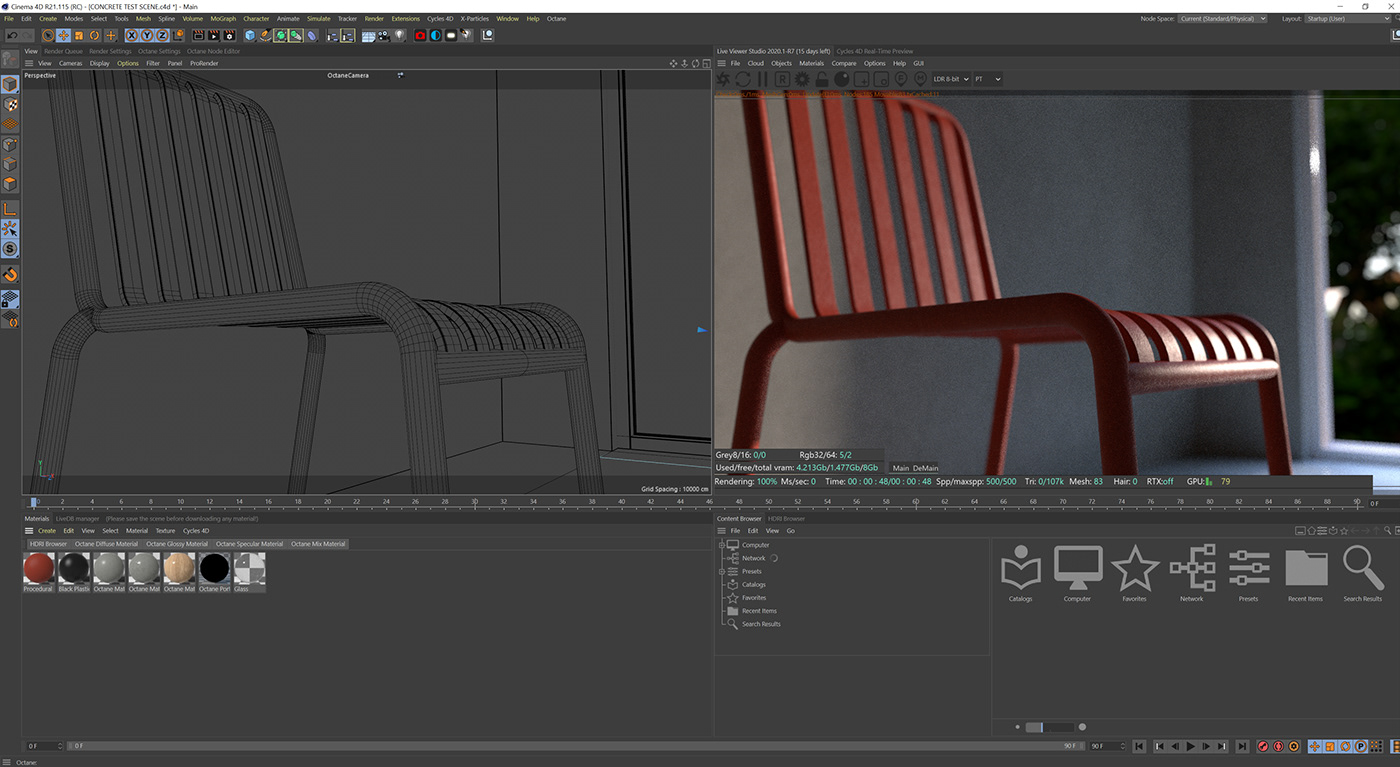This screenshot has width=1400, height=767.
Task: Toggle Octane render lock resolution icon
Action: [x=821, y=79]
